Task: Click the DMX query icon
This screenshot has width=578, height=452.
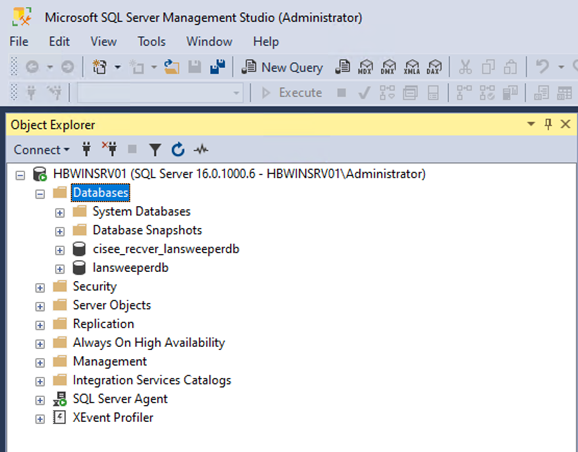Action: click(x=388, y=67)
